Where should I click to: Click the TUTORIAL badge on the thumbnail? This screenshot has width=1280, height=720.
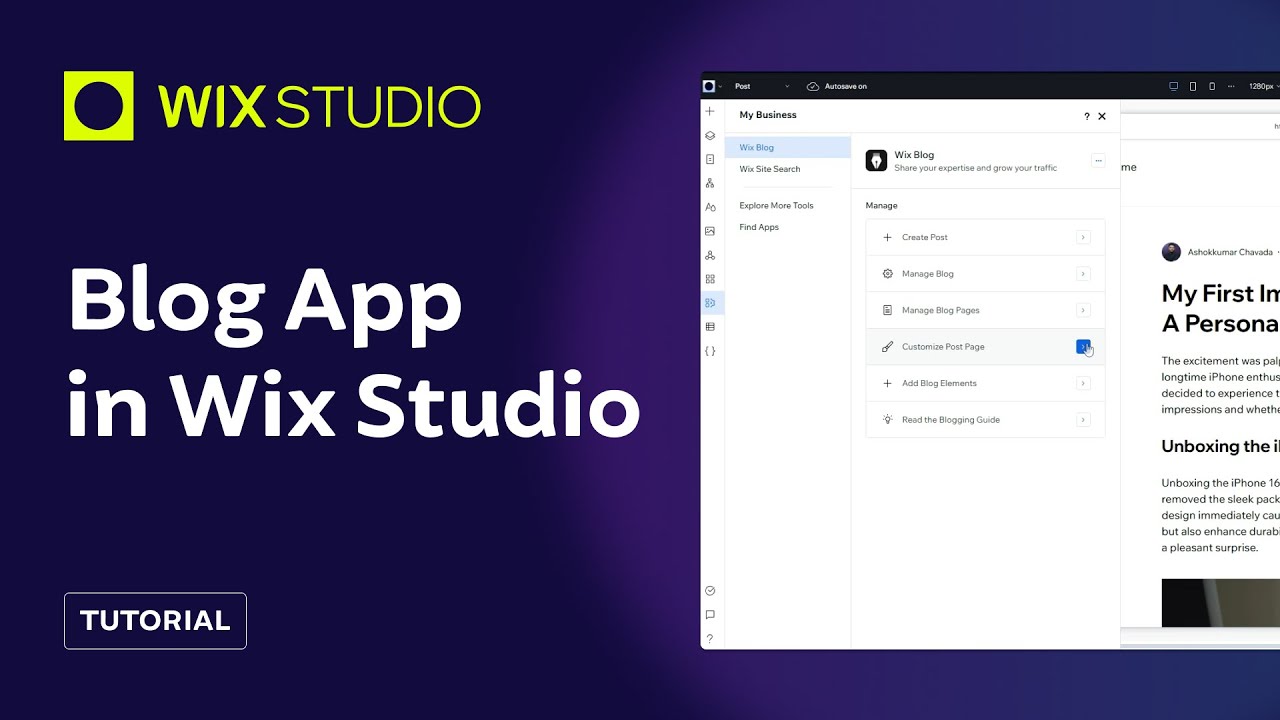tap(155, 621)
